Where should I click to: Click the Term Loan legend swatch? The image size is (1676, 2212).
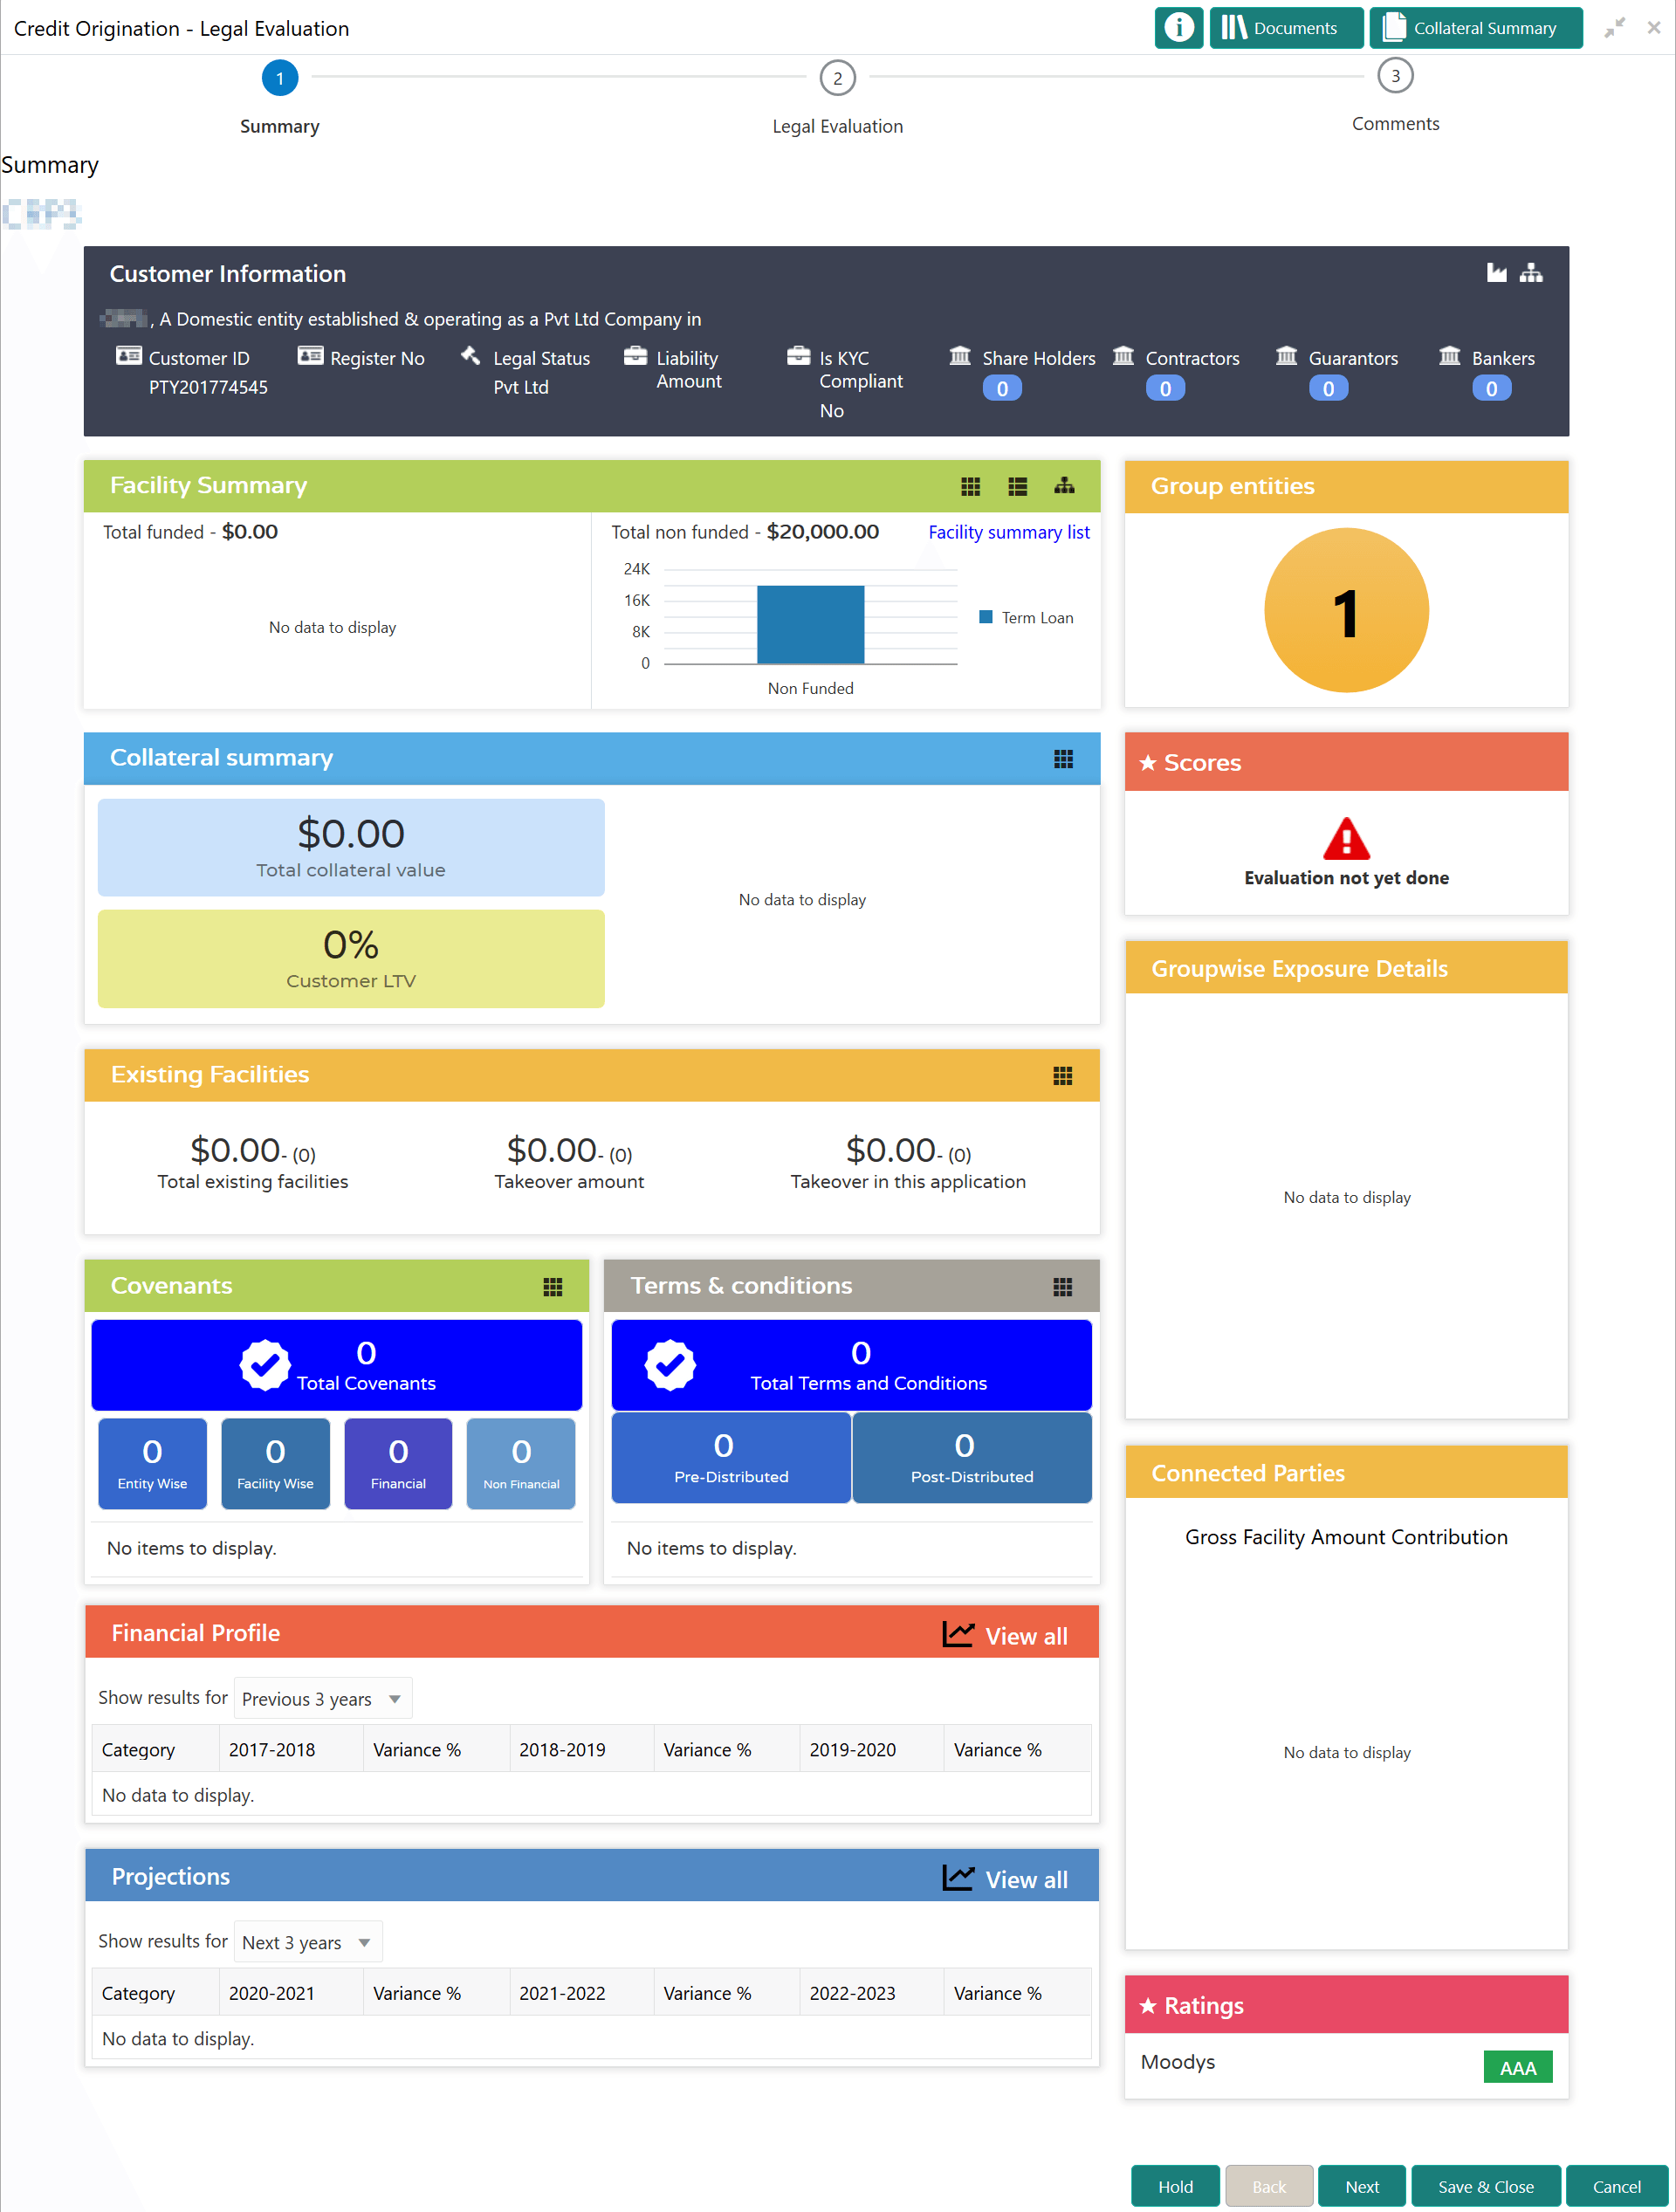click(x=985, y=617)
